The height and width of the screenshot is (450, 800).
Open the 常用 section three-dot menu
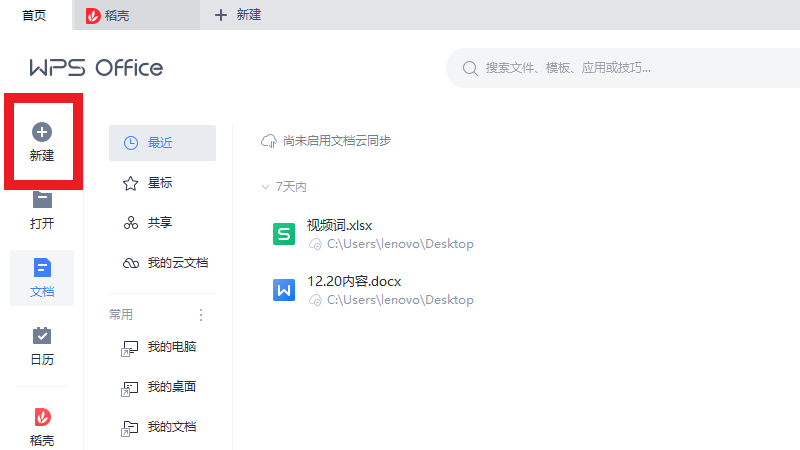click(x=200, y=315)
